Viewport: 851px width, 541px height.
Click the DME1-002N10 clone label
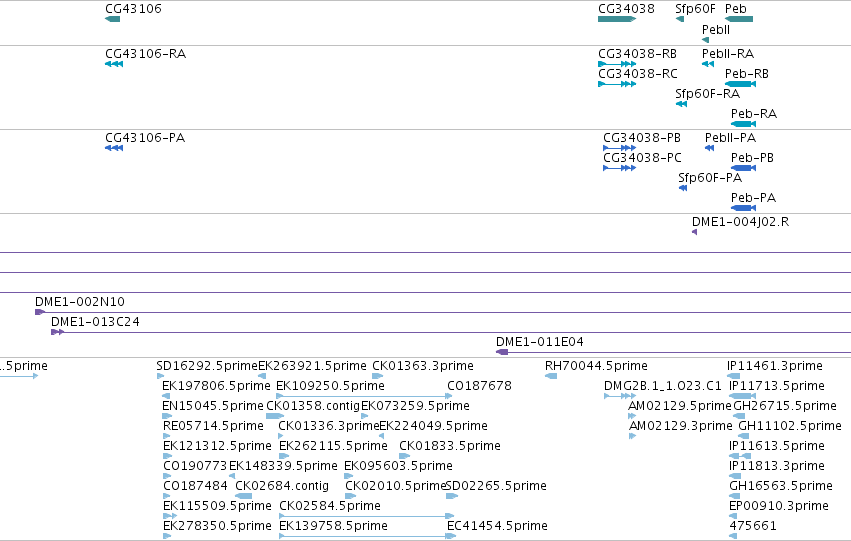[x=80, y=302]
